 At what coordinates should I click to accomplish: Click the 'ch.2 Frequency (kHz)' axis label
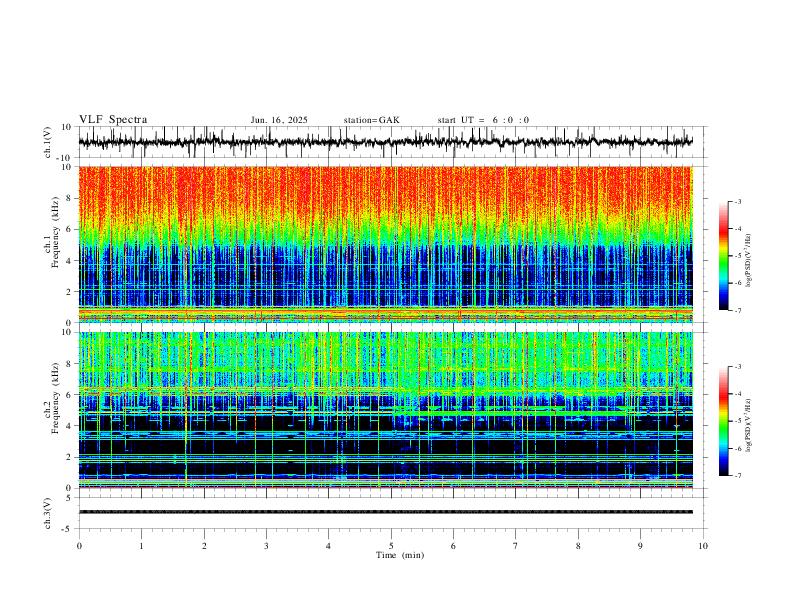51,398
